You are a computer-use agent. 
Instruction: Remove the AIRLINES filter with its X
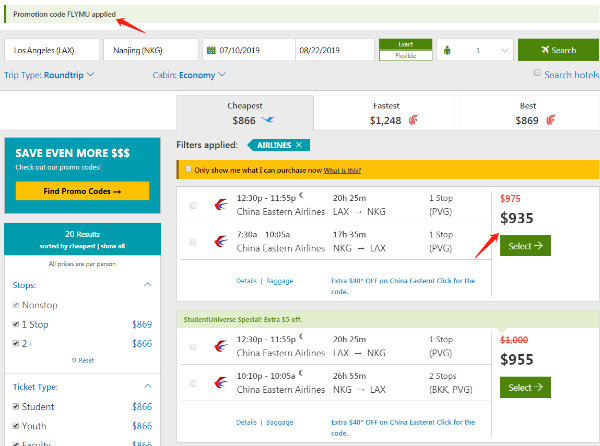(299, 145)
